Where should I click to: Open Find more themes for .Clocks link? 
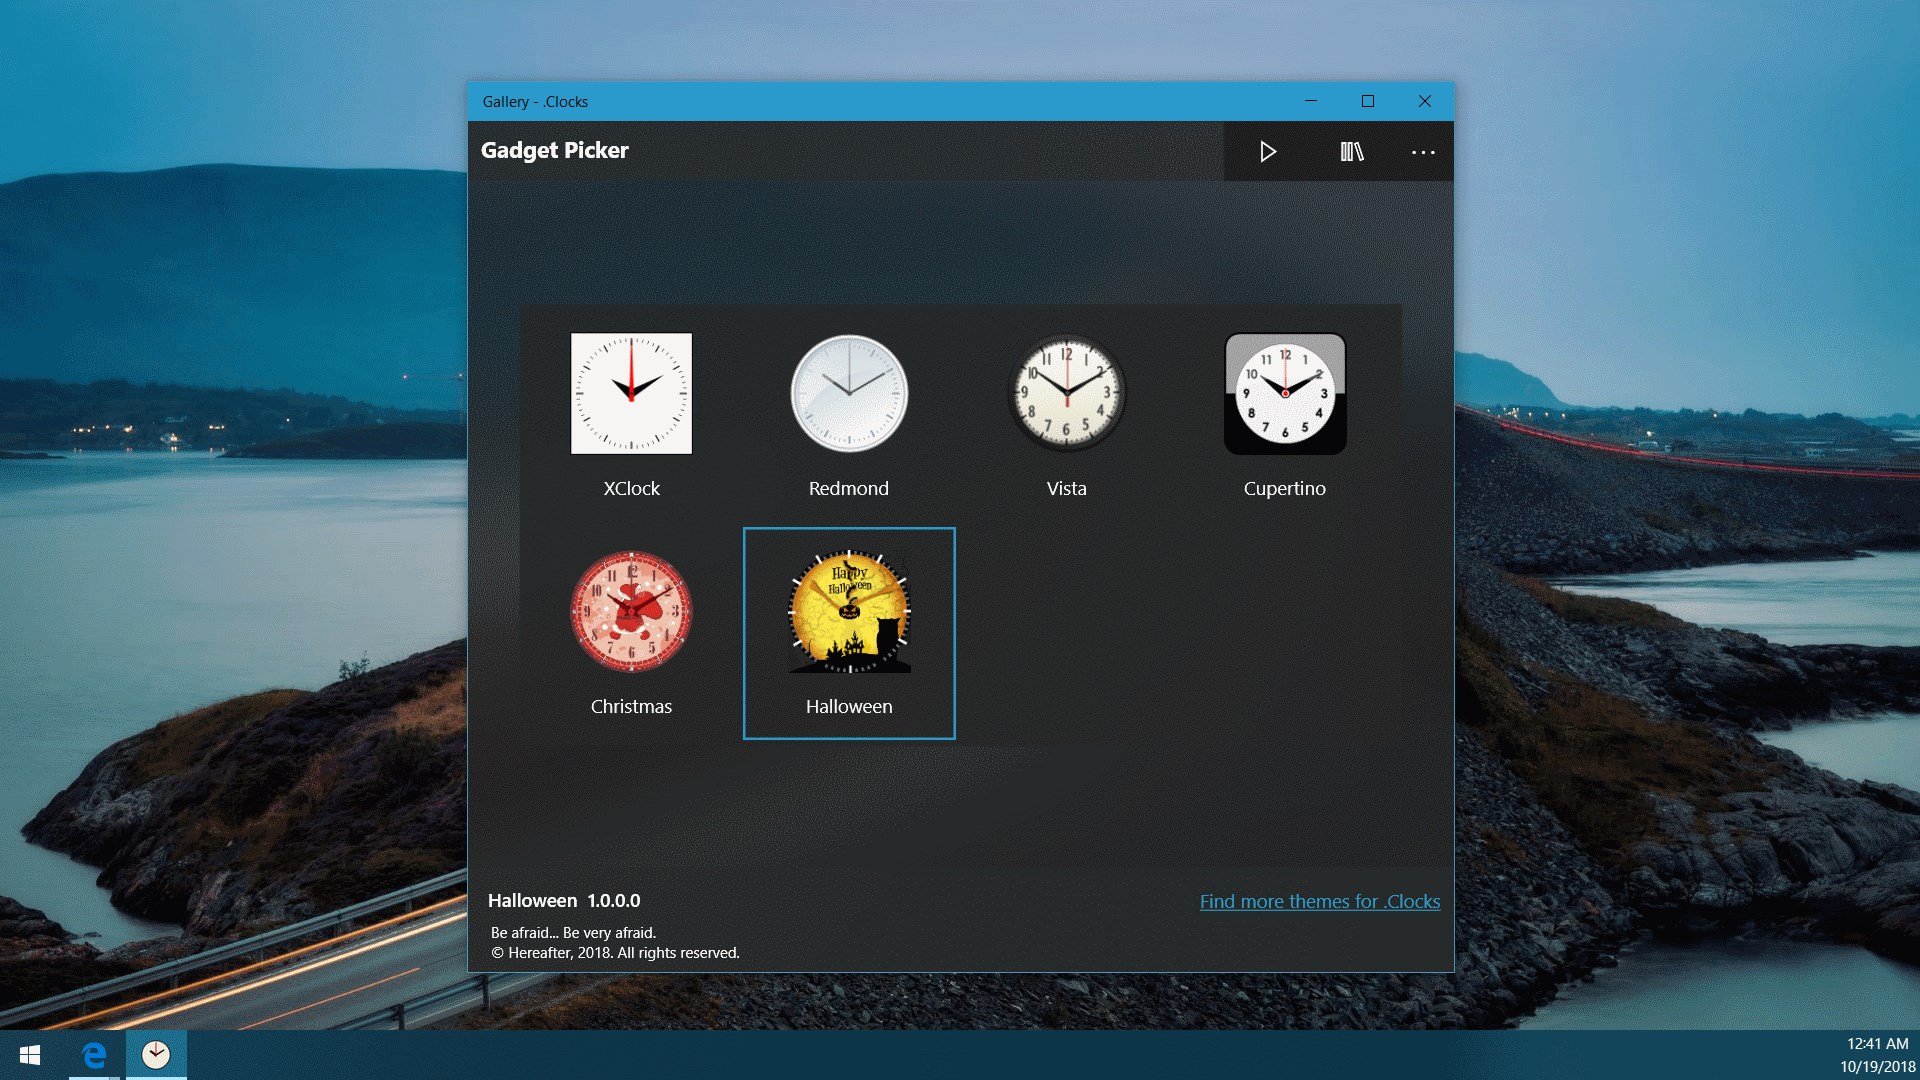tap(1319, 902)
